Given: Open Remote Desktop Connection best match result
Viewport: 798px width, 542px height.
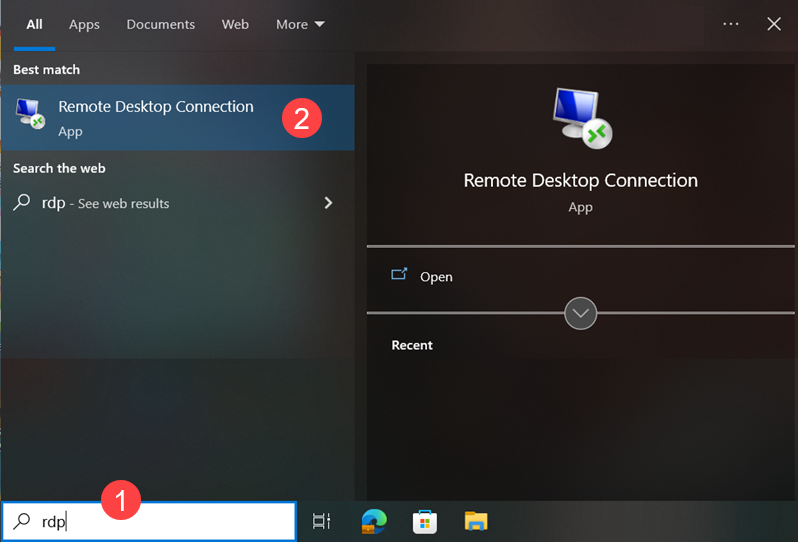Looking at the screenshot, I should click(178, 118).
